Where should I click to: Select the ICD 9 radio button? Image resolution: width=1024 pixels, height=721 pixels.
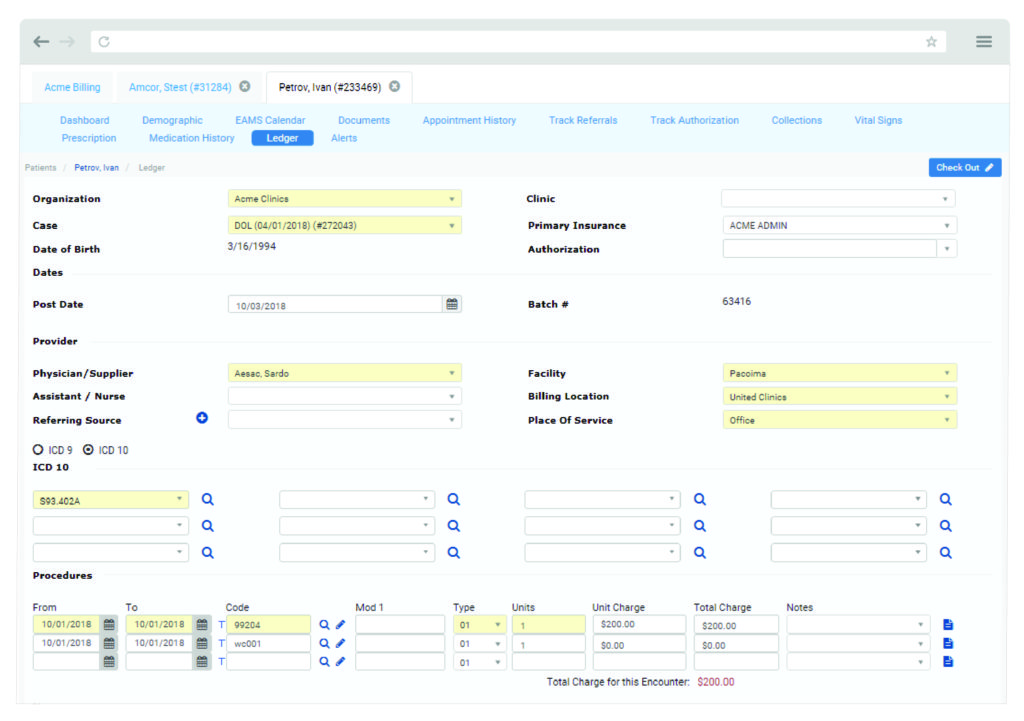click(38, 449)
